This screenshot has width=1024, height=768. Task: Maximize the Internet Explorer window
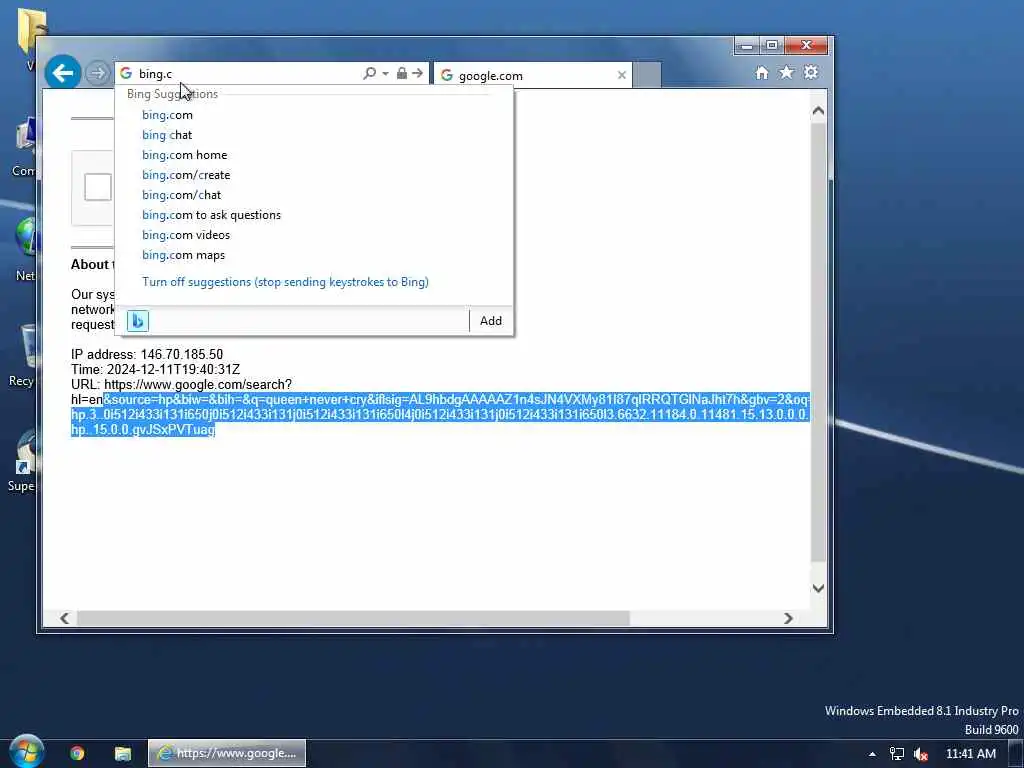coord(772,45)
